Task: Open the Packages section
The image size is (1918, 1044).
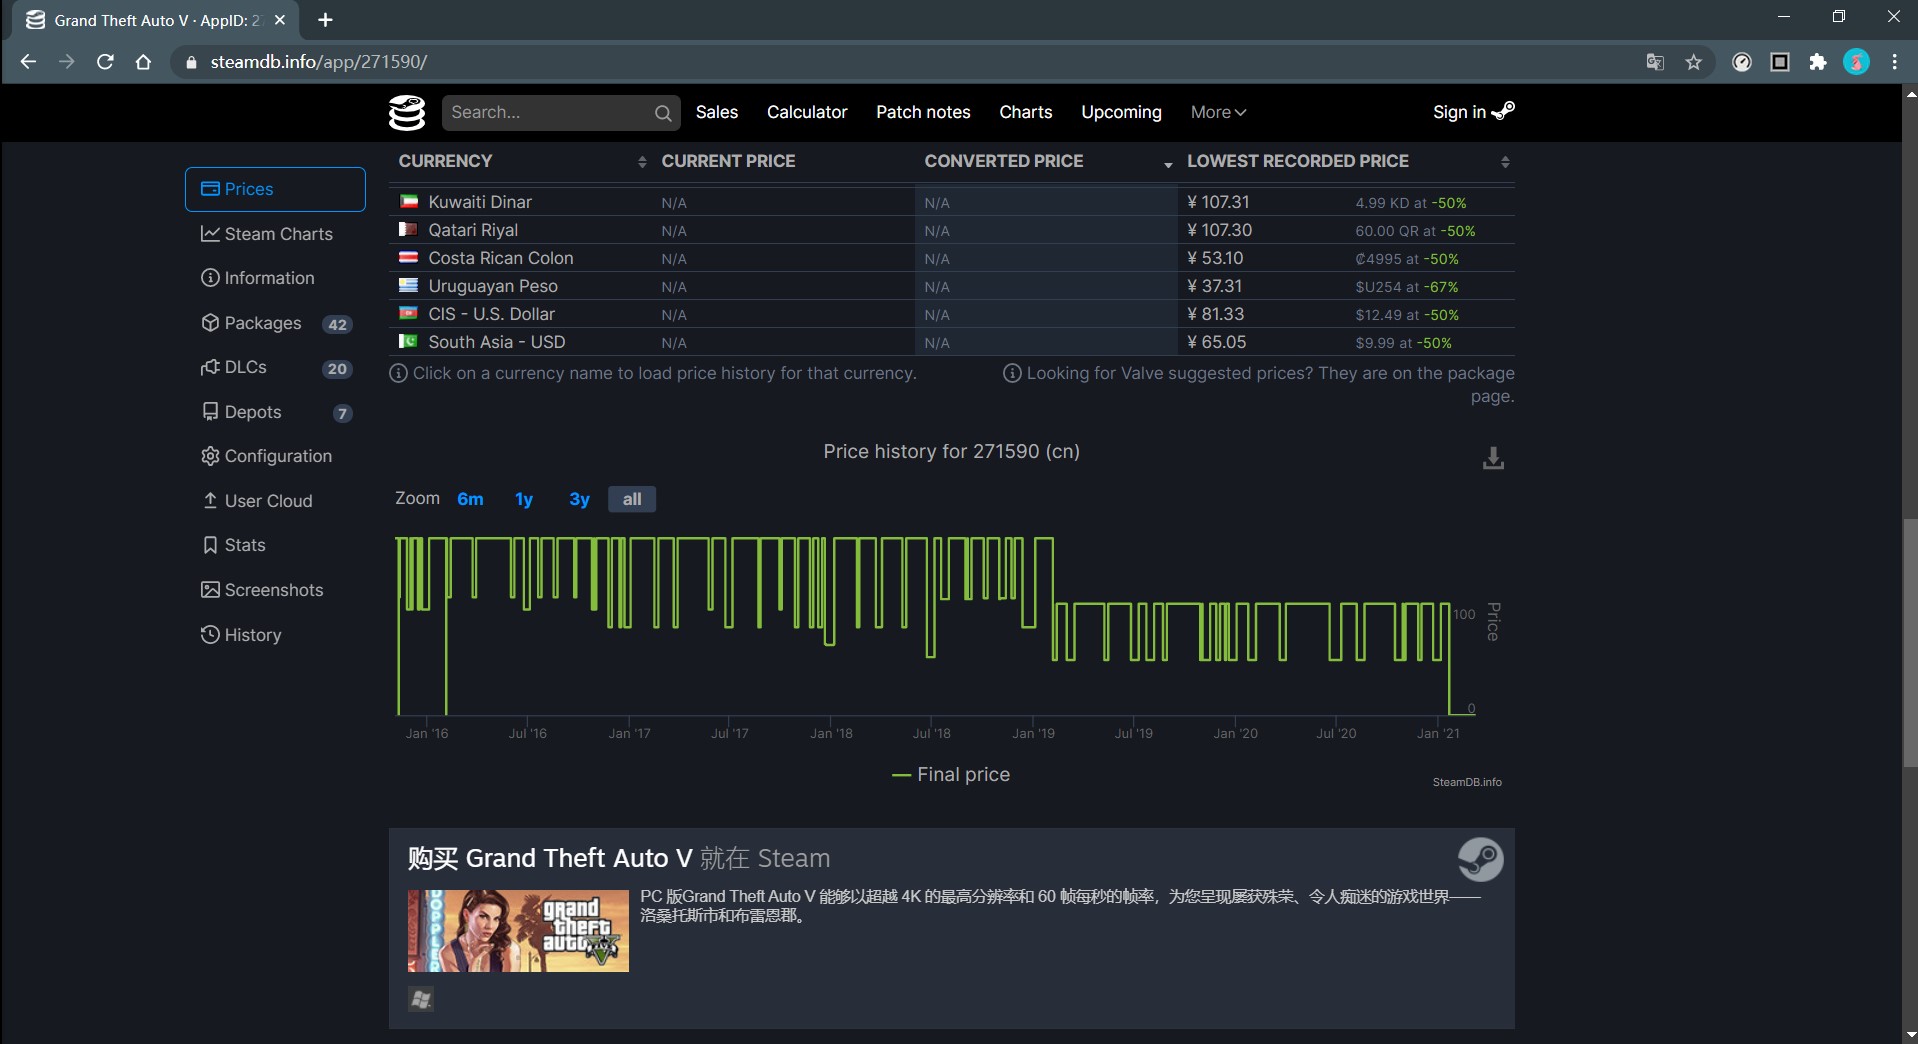Action: click(x=275, y=323)
